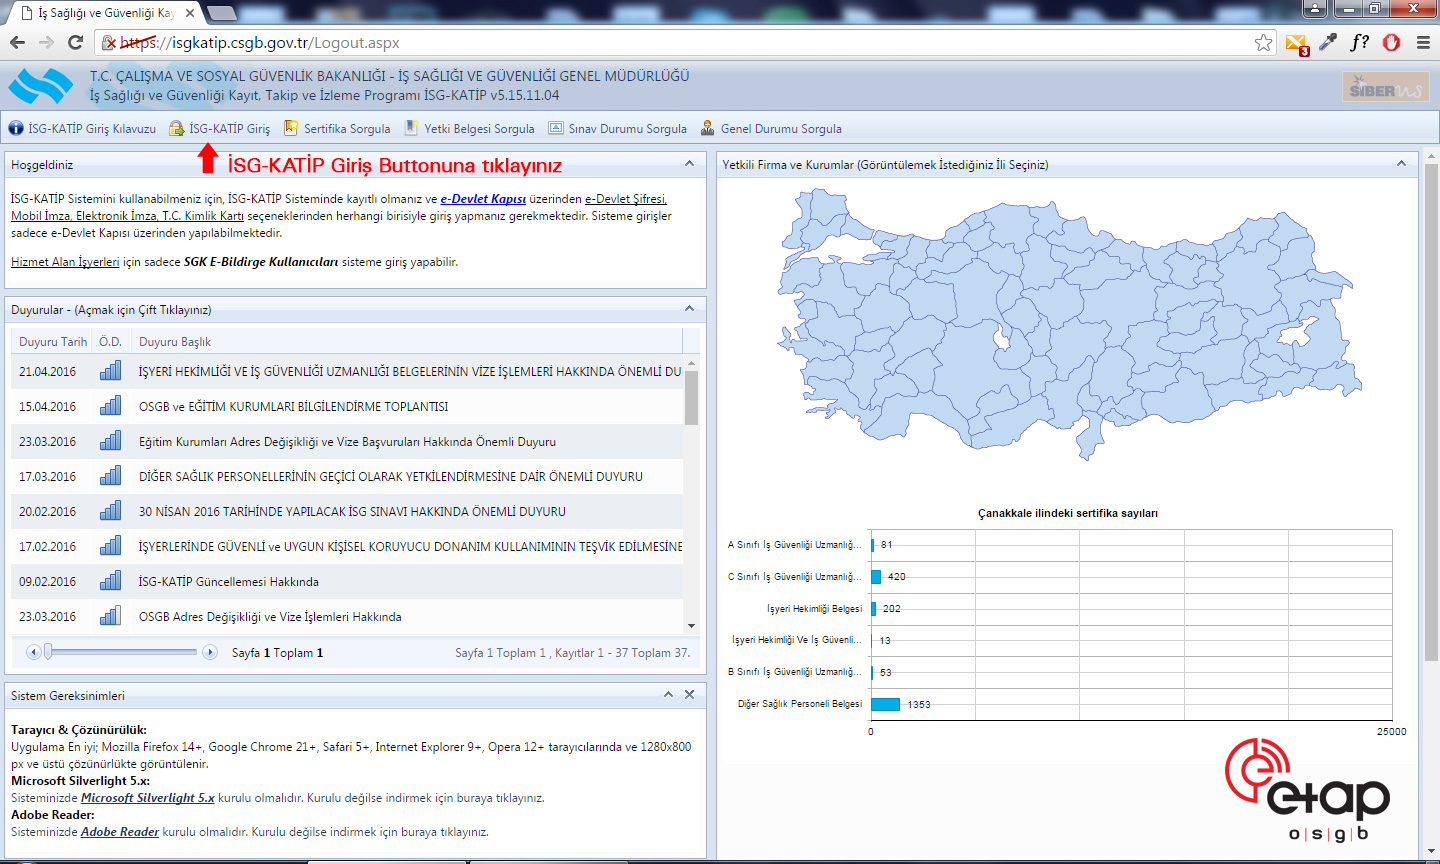Collapse the Yetkili Firma ve Kurumlar panel
This screenshot has width=1440, height=864.
coord(1401,163)
